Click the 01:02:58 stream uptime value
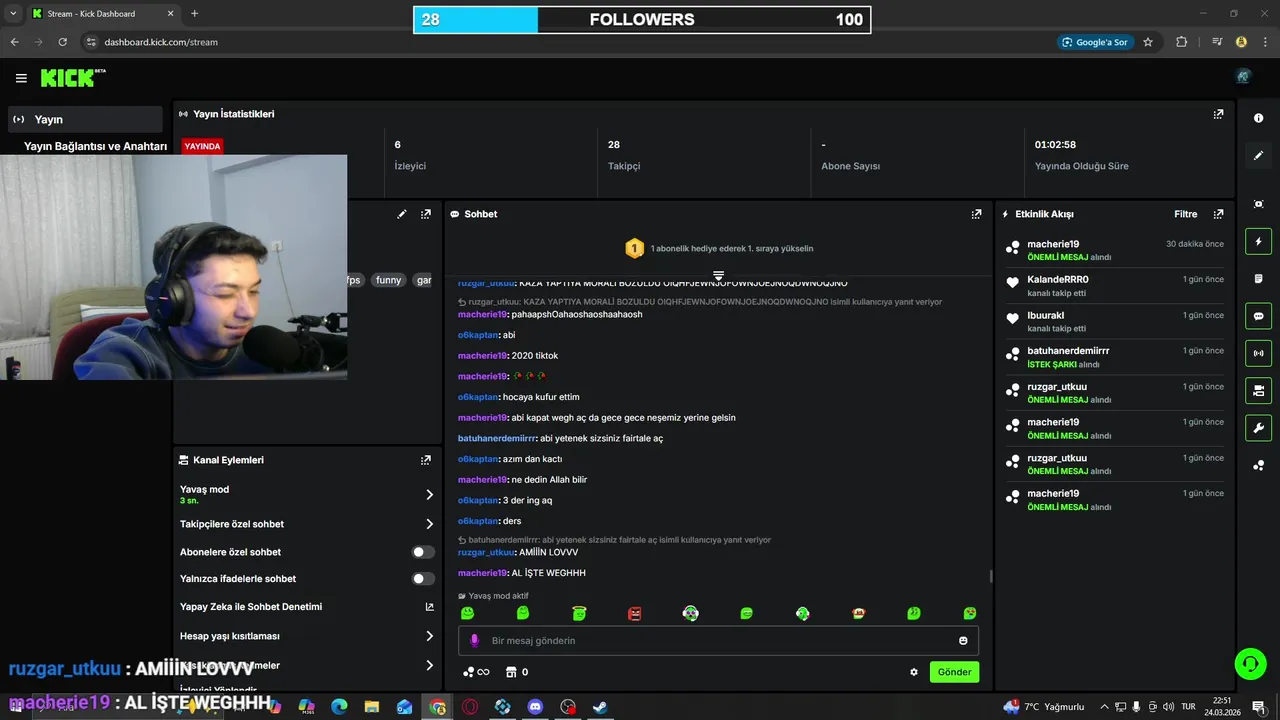Image resolution: width=1280 pixels, height=720 pixels. pos(1055,145)
